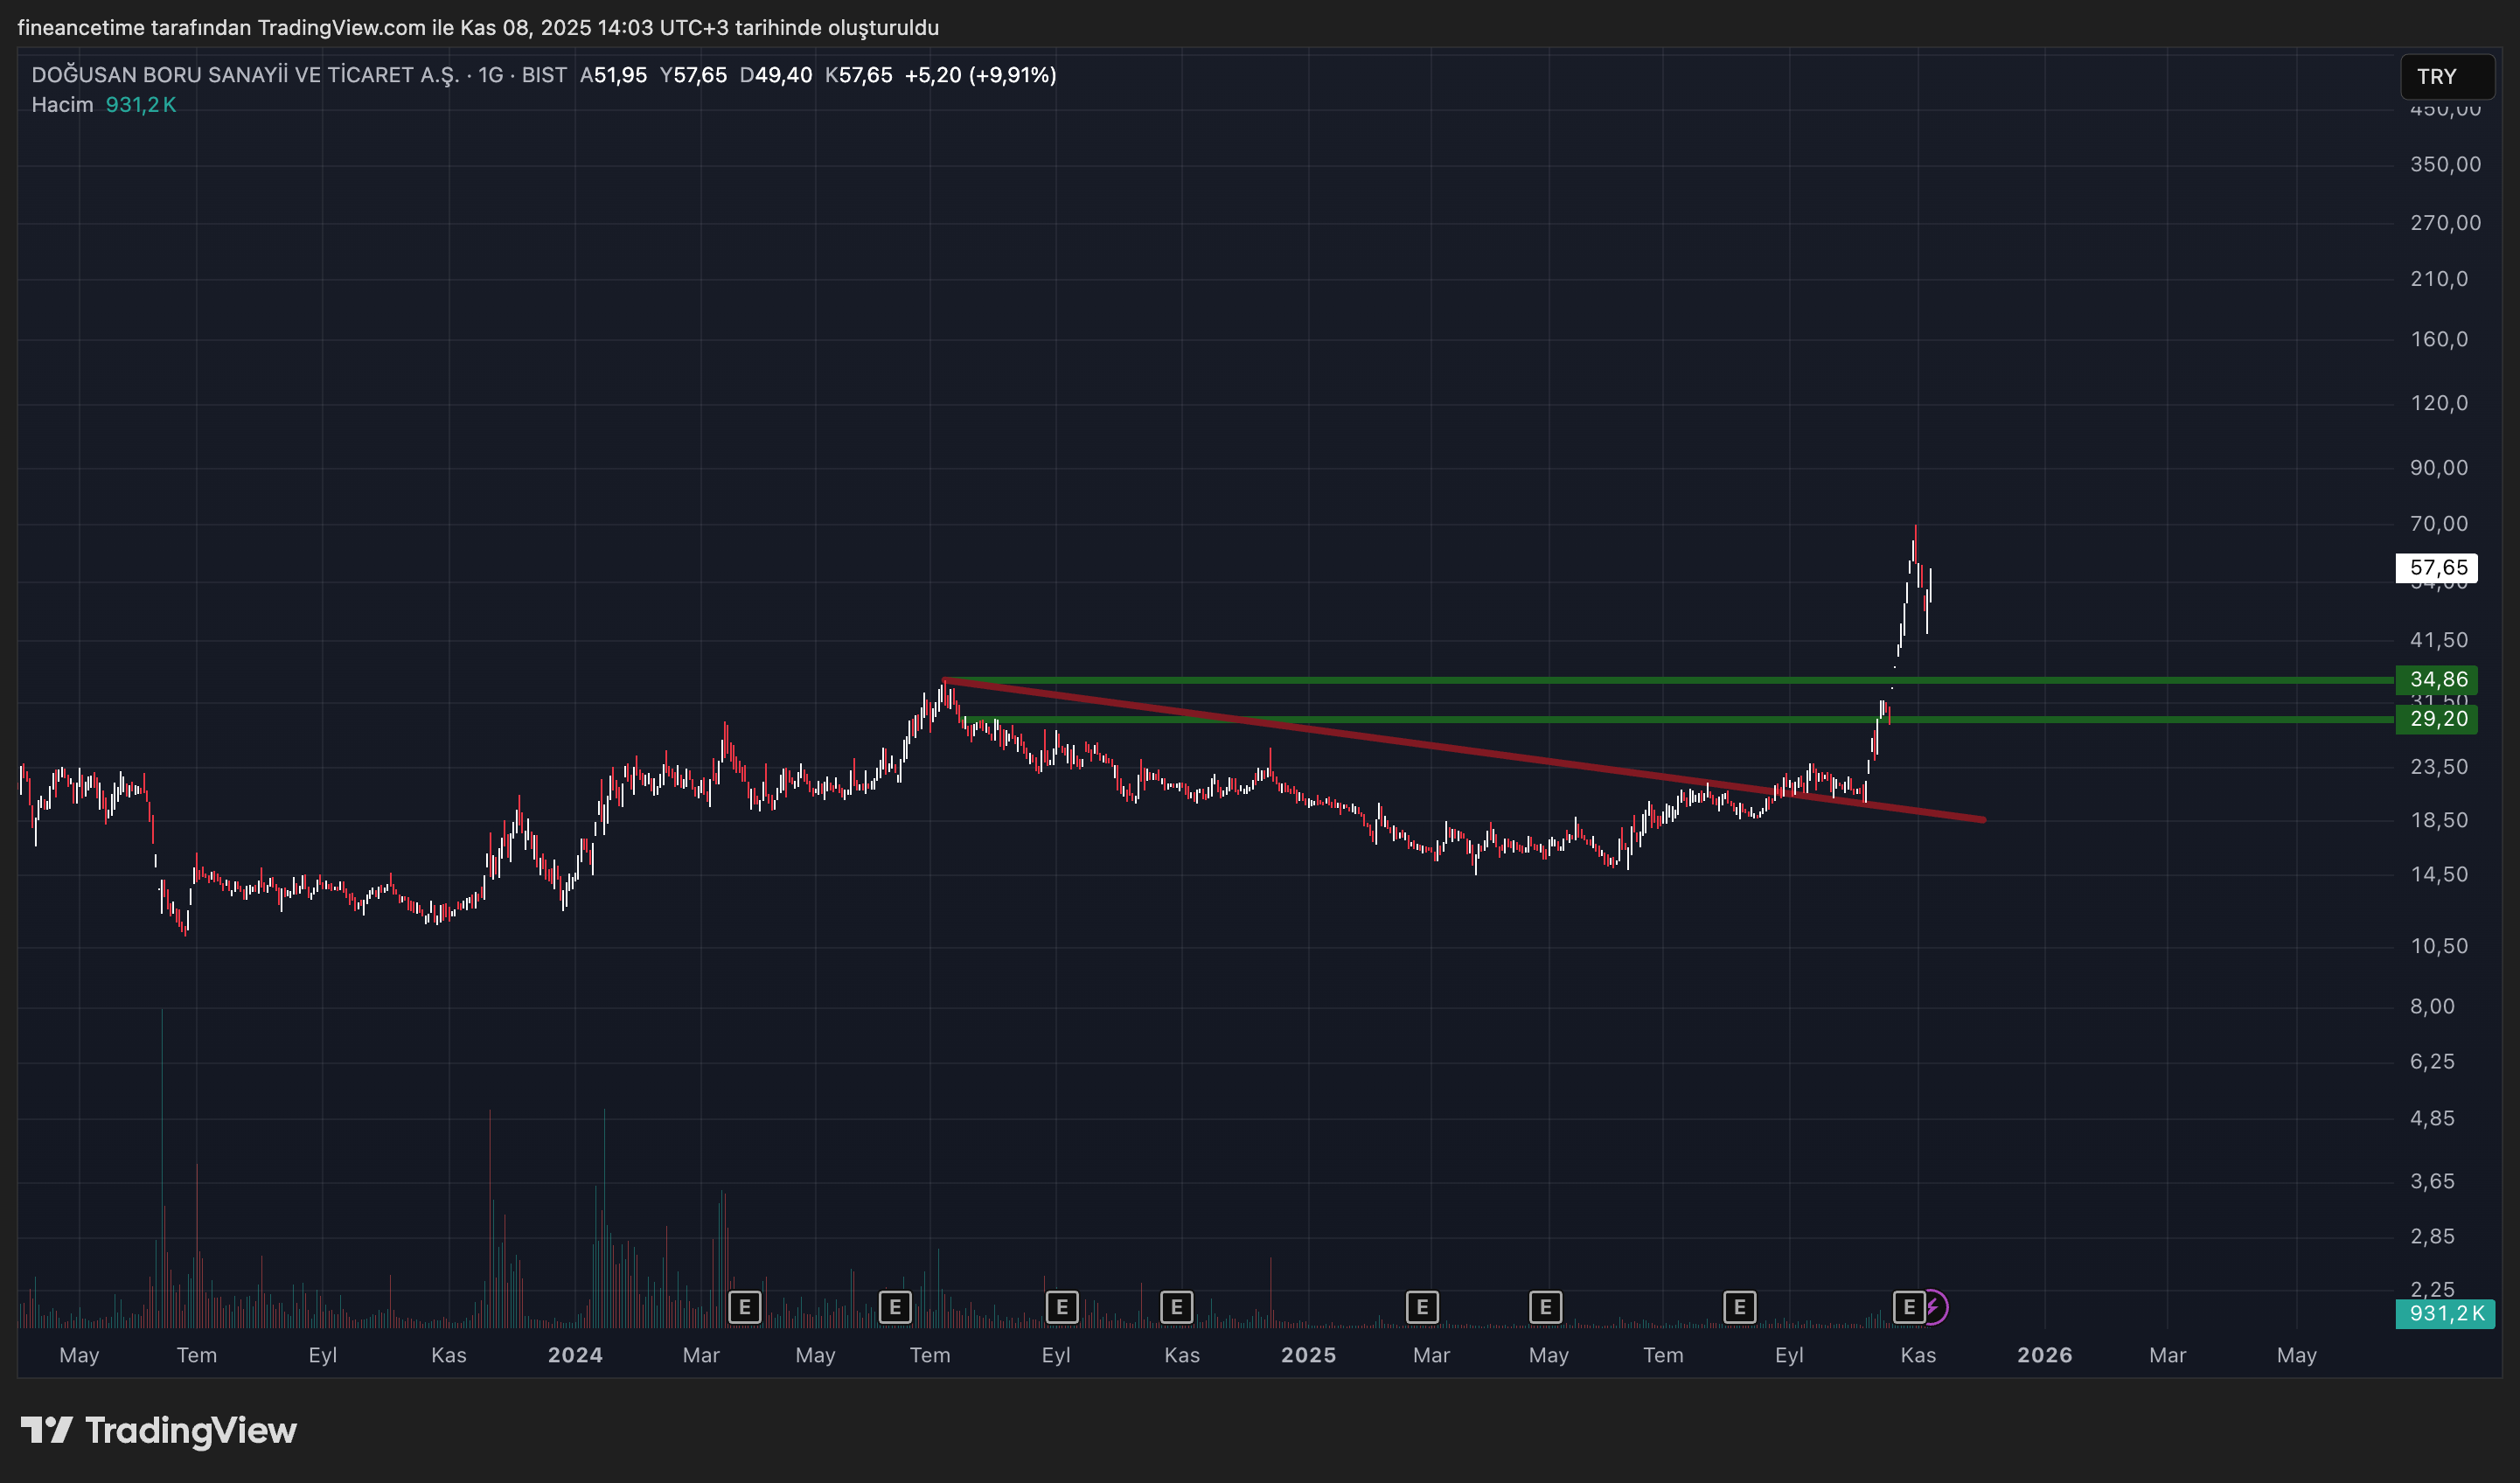
Task: Click the current price label 57,65
Action: click(2437, 568)
